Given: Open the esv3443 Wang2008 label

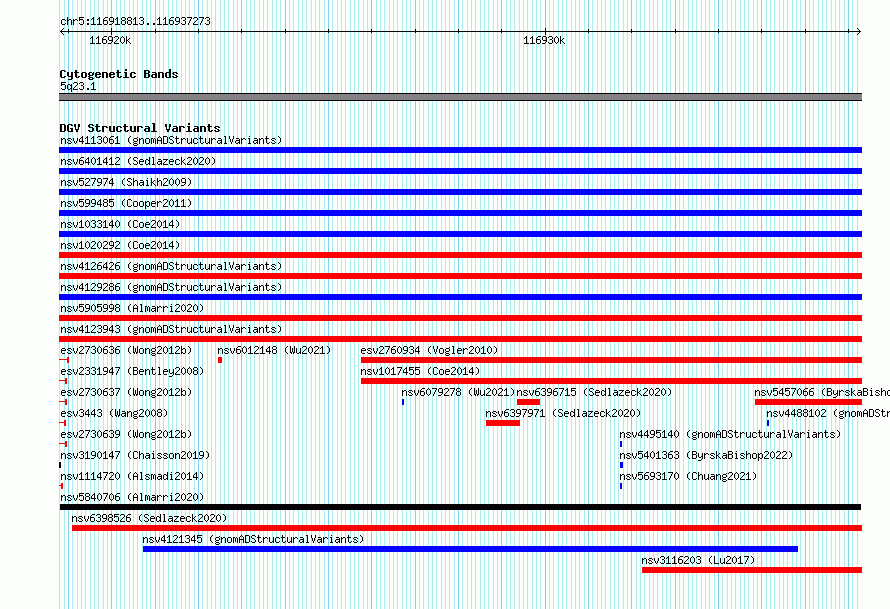Looking at the screenshot, I should coord(114,413).
